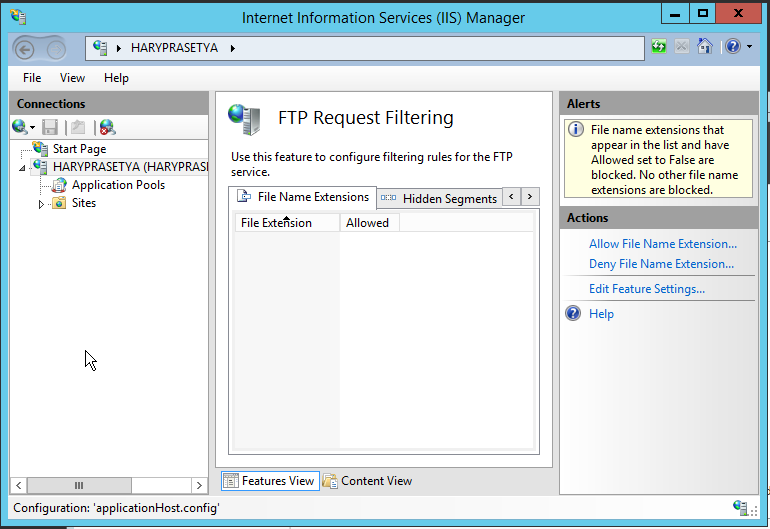Click the Deny File Name Extension link
This screenshot has height=529, width=770.
click(x=661, y=264)
